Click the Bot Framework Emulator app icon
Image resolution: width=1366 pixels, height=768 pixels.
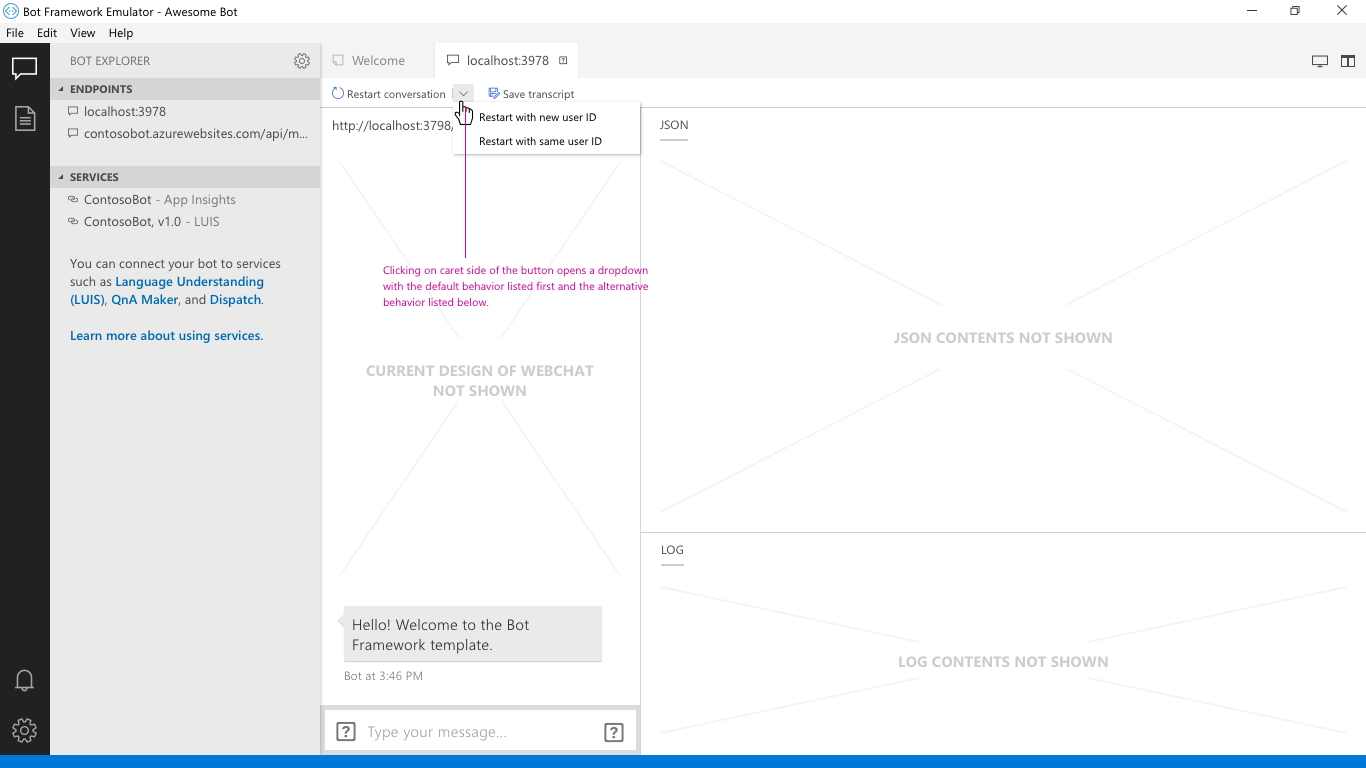click(x=12, y=12)
